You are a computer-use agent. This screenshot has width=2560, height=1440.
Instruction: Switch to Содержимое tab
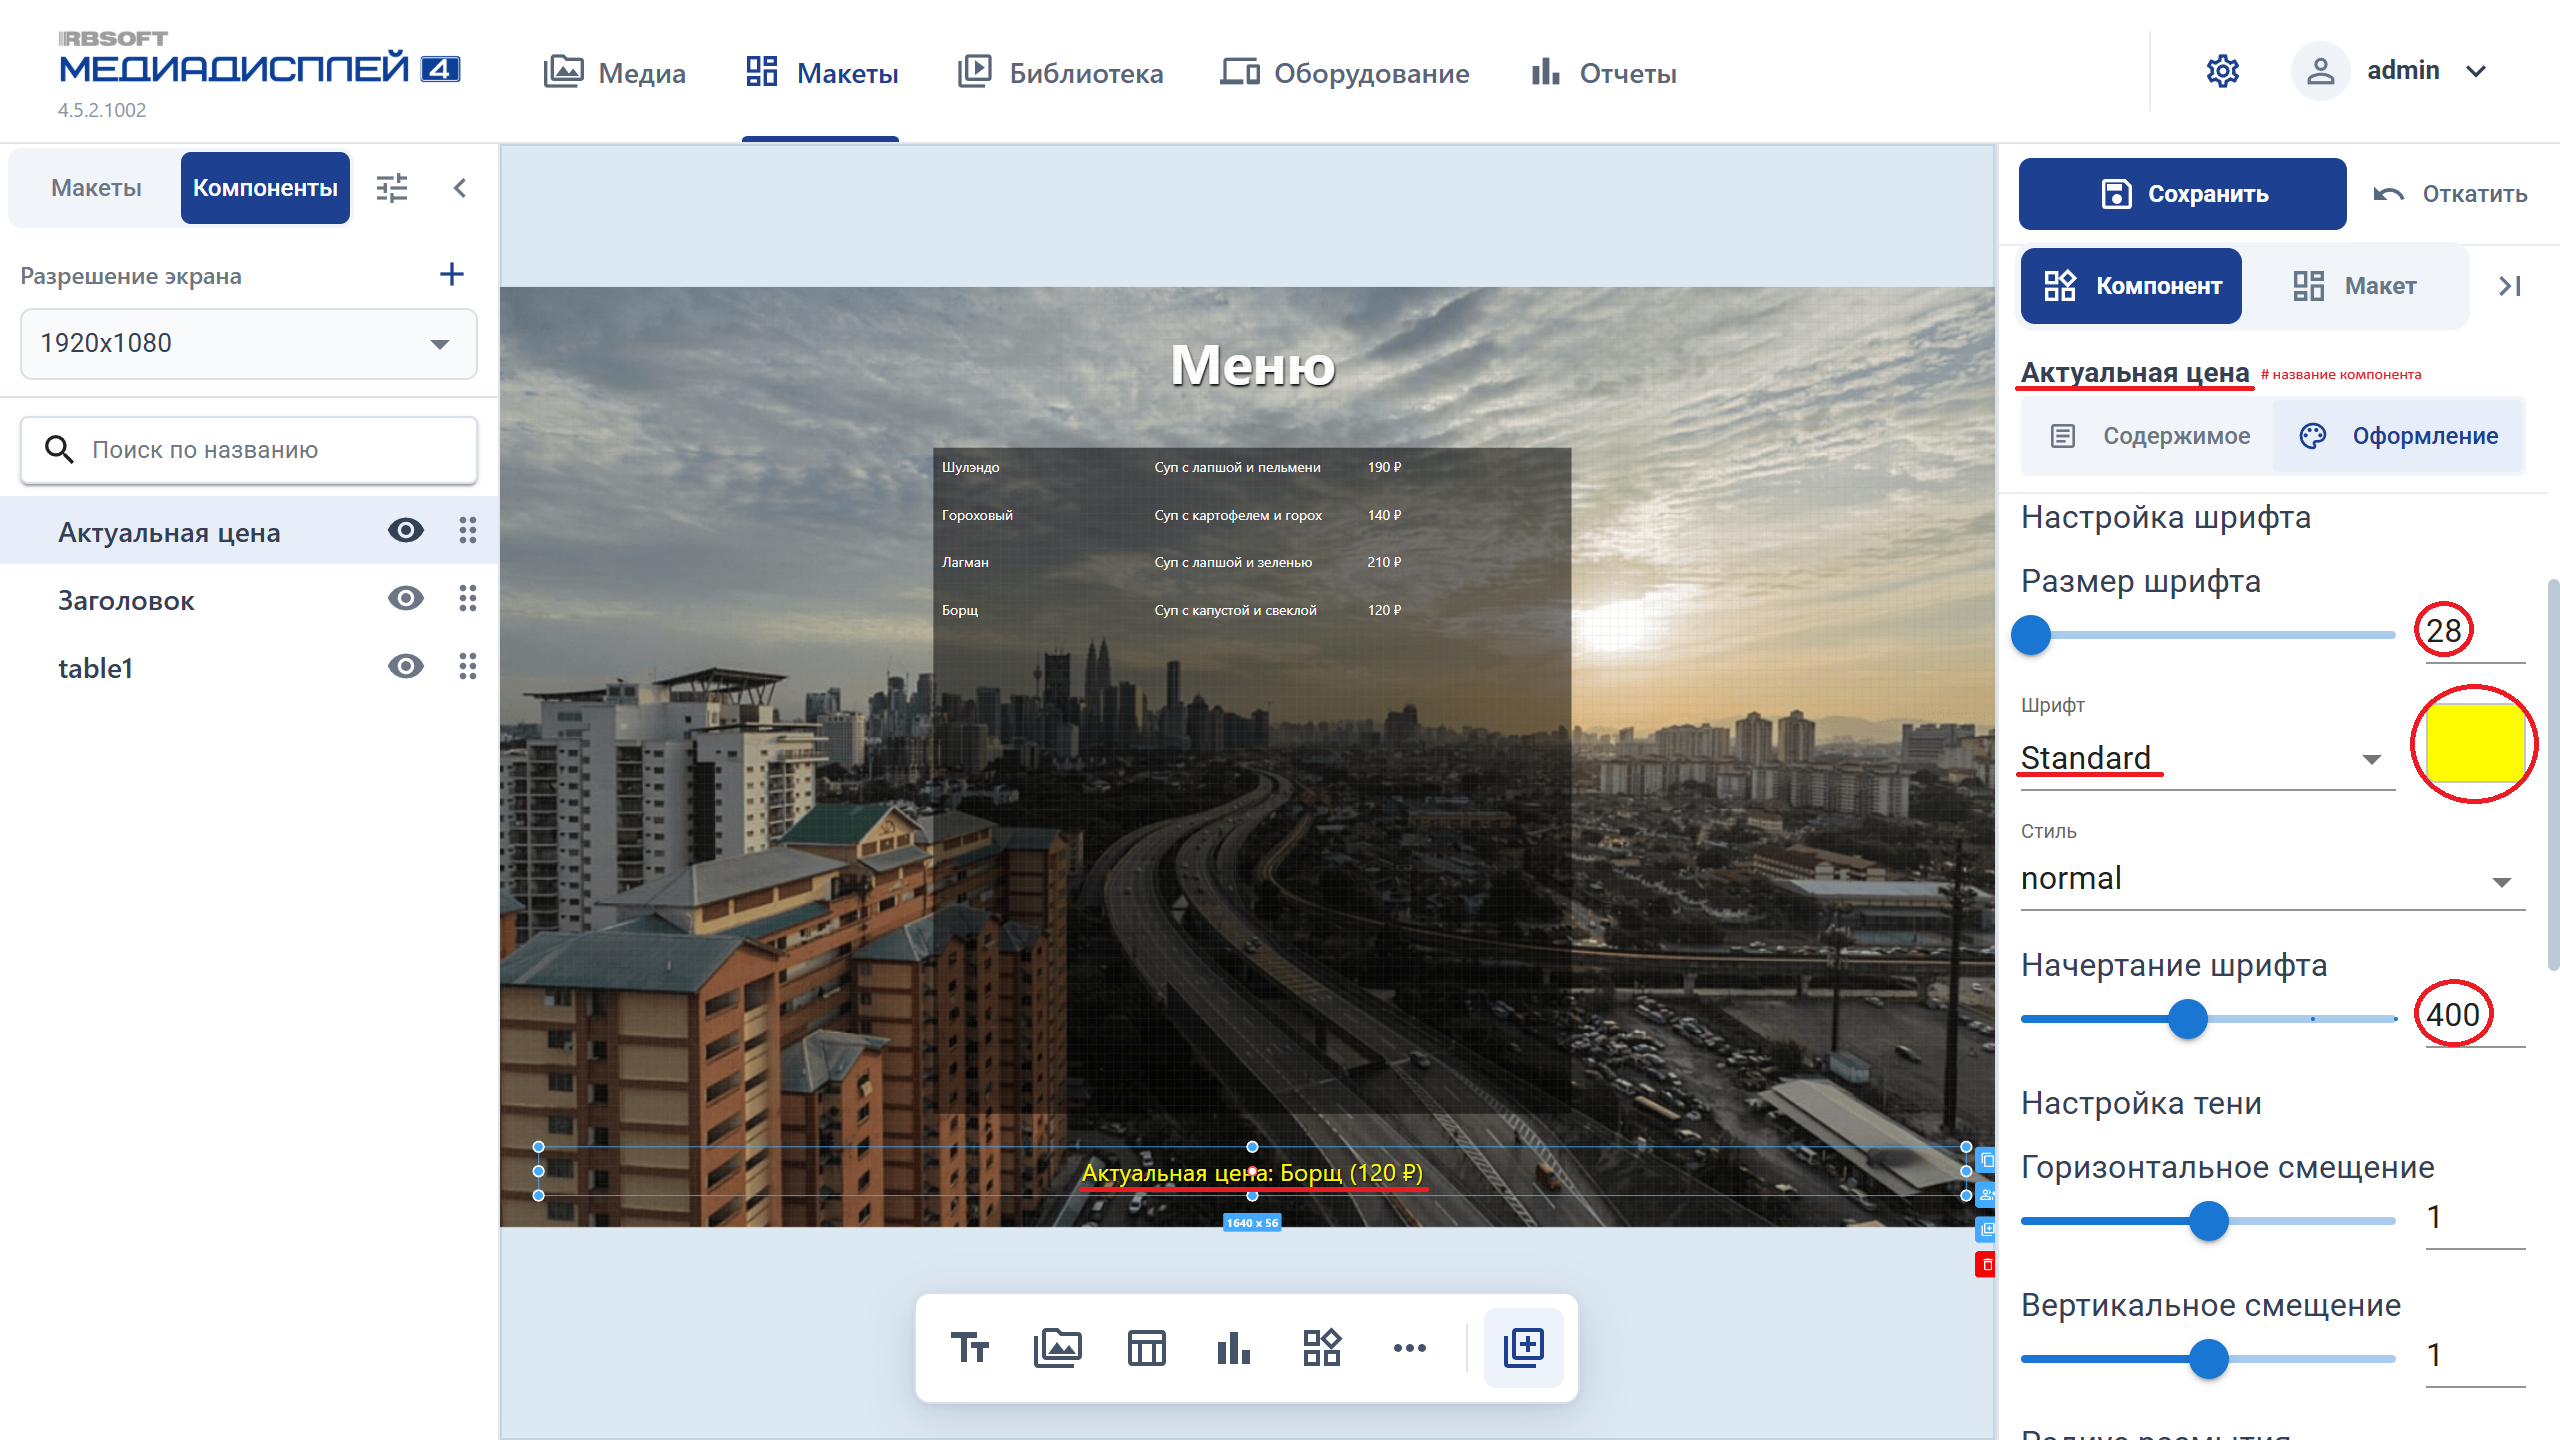pos(2149,436)
